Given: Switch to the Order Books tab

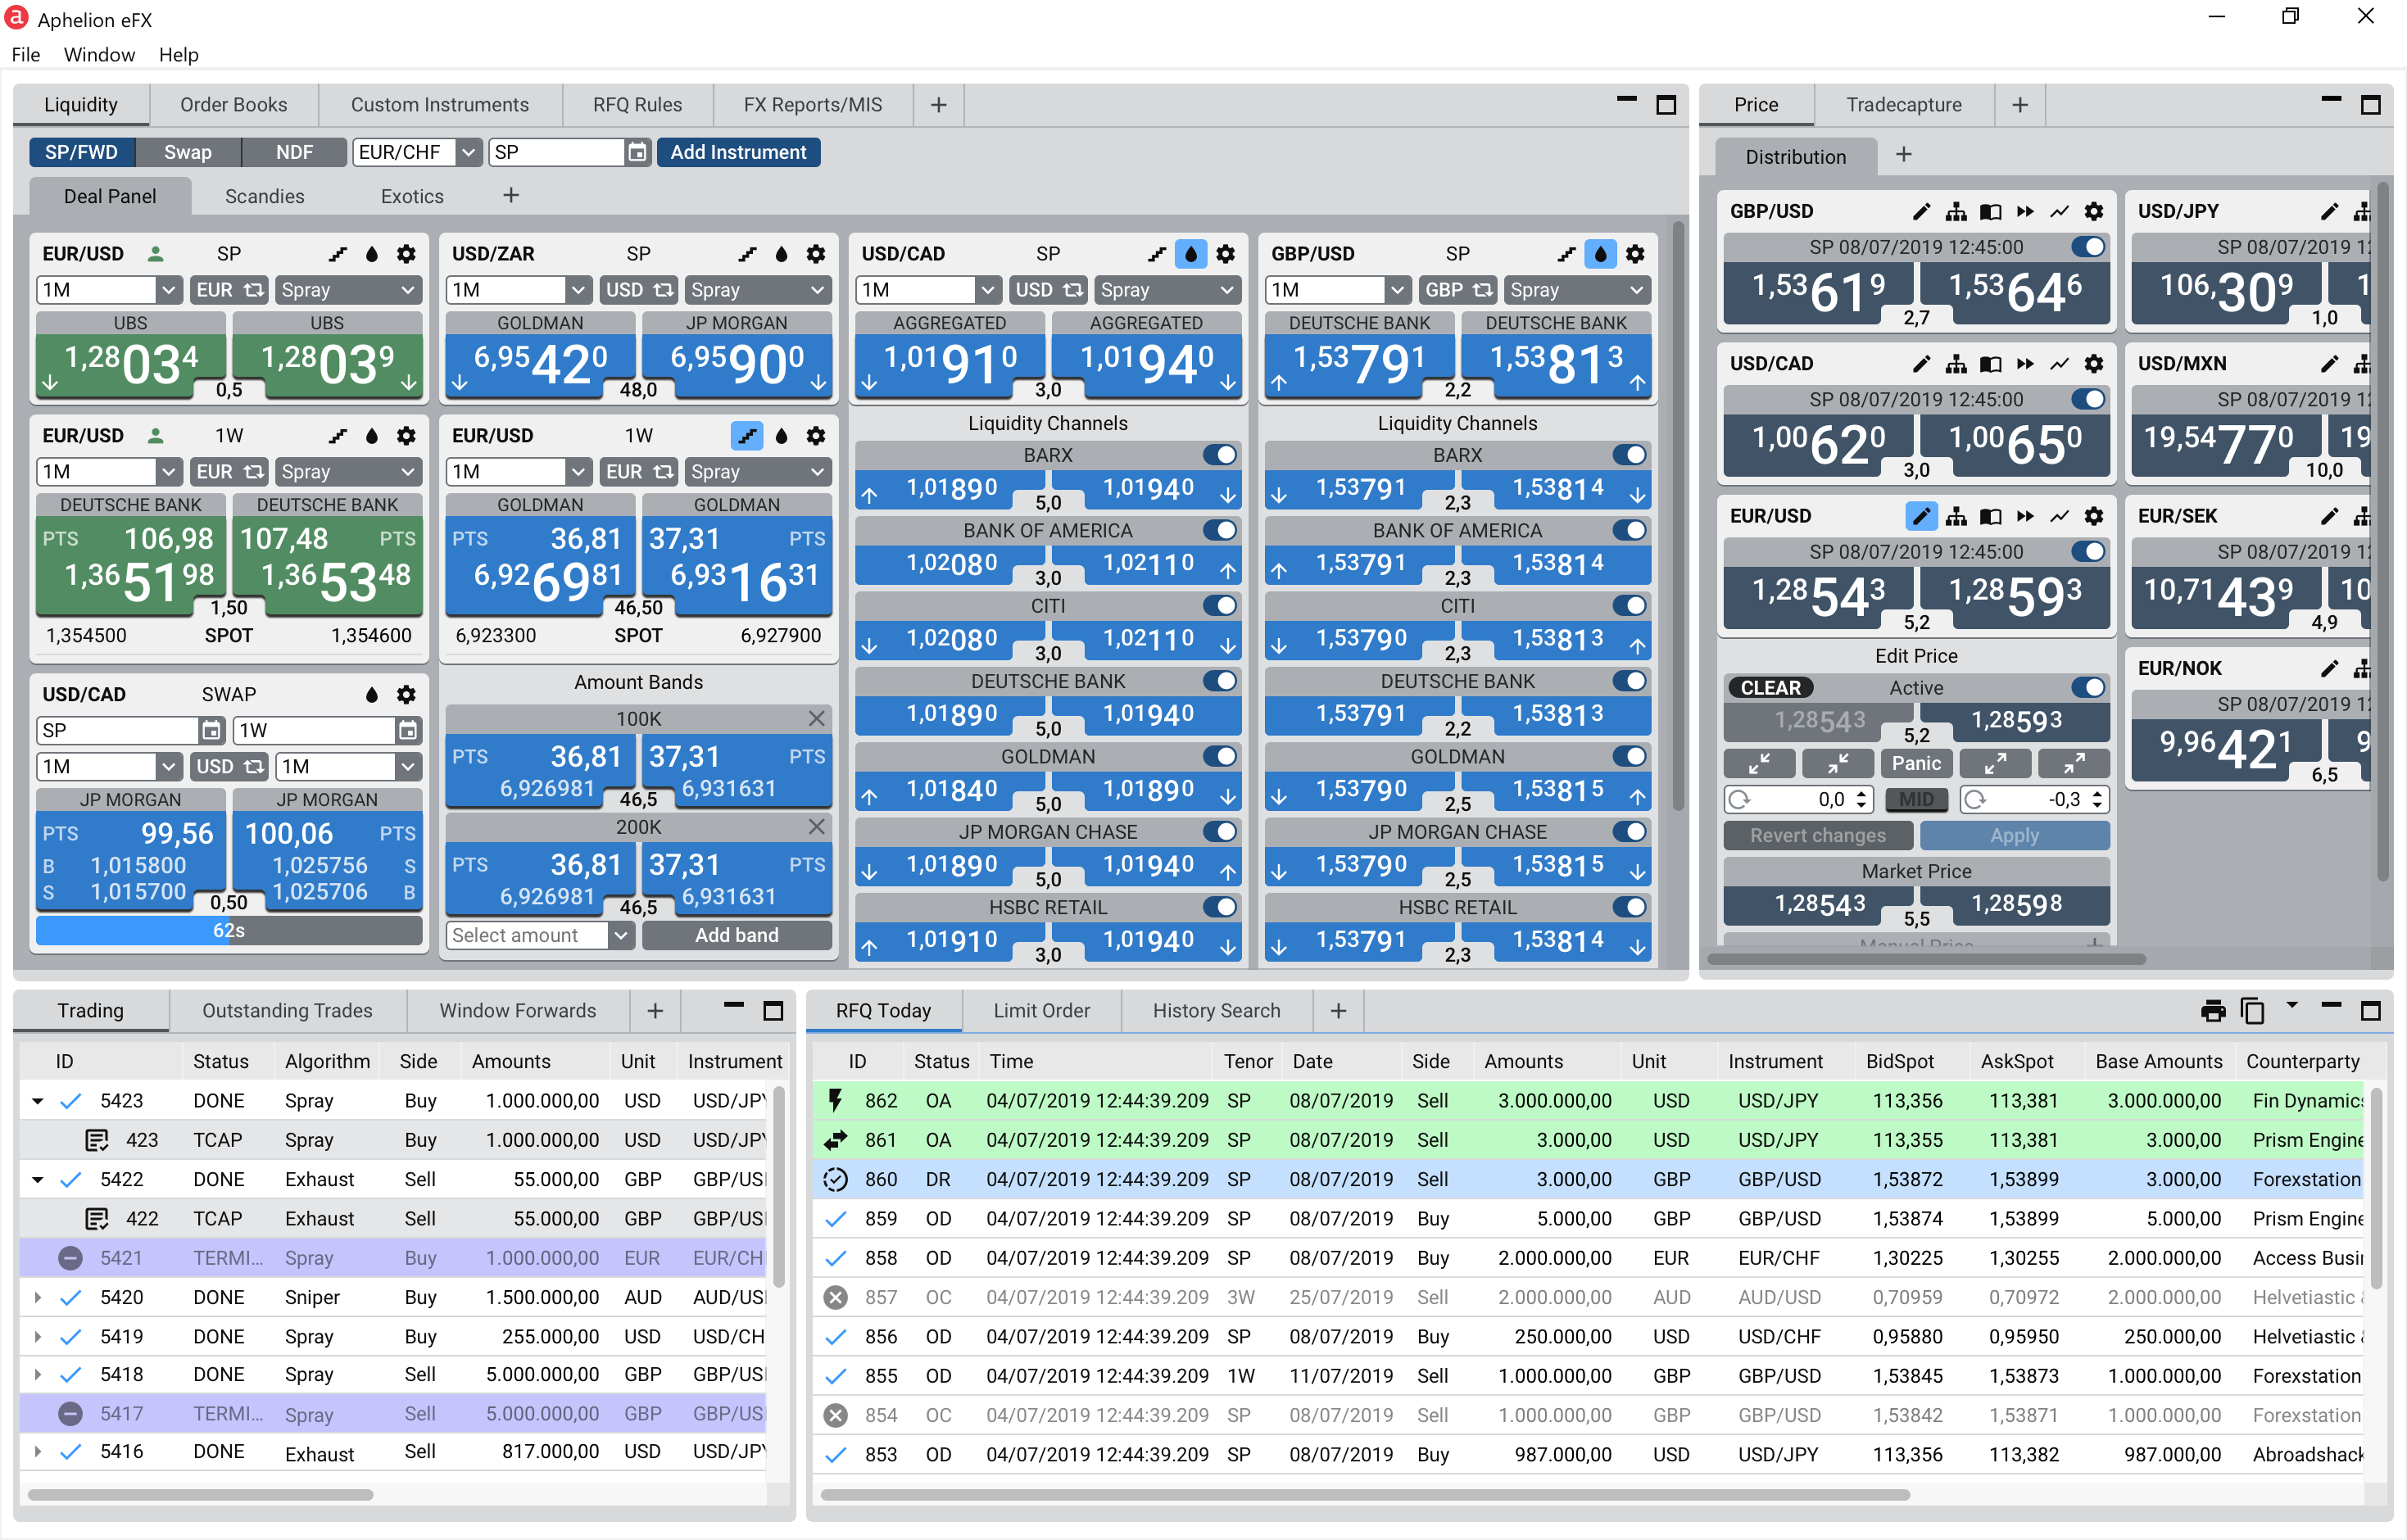Looking at the screenshot, I should [x=233, y=105].
